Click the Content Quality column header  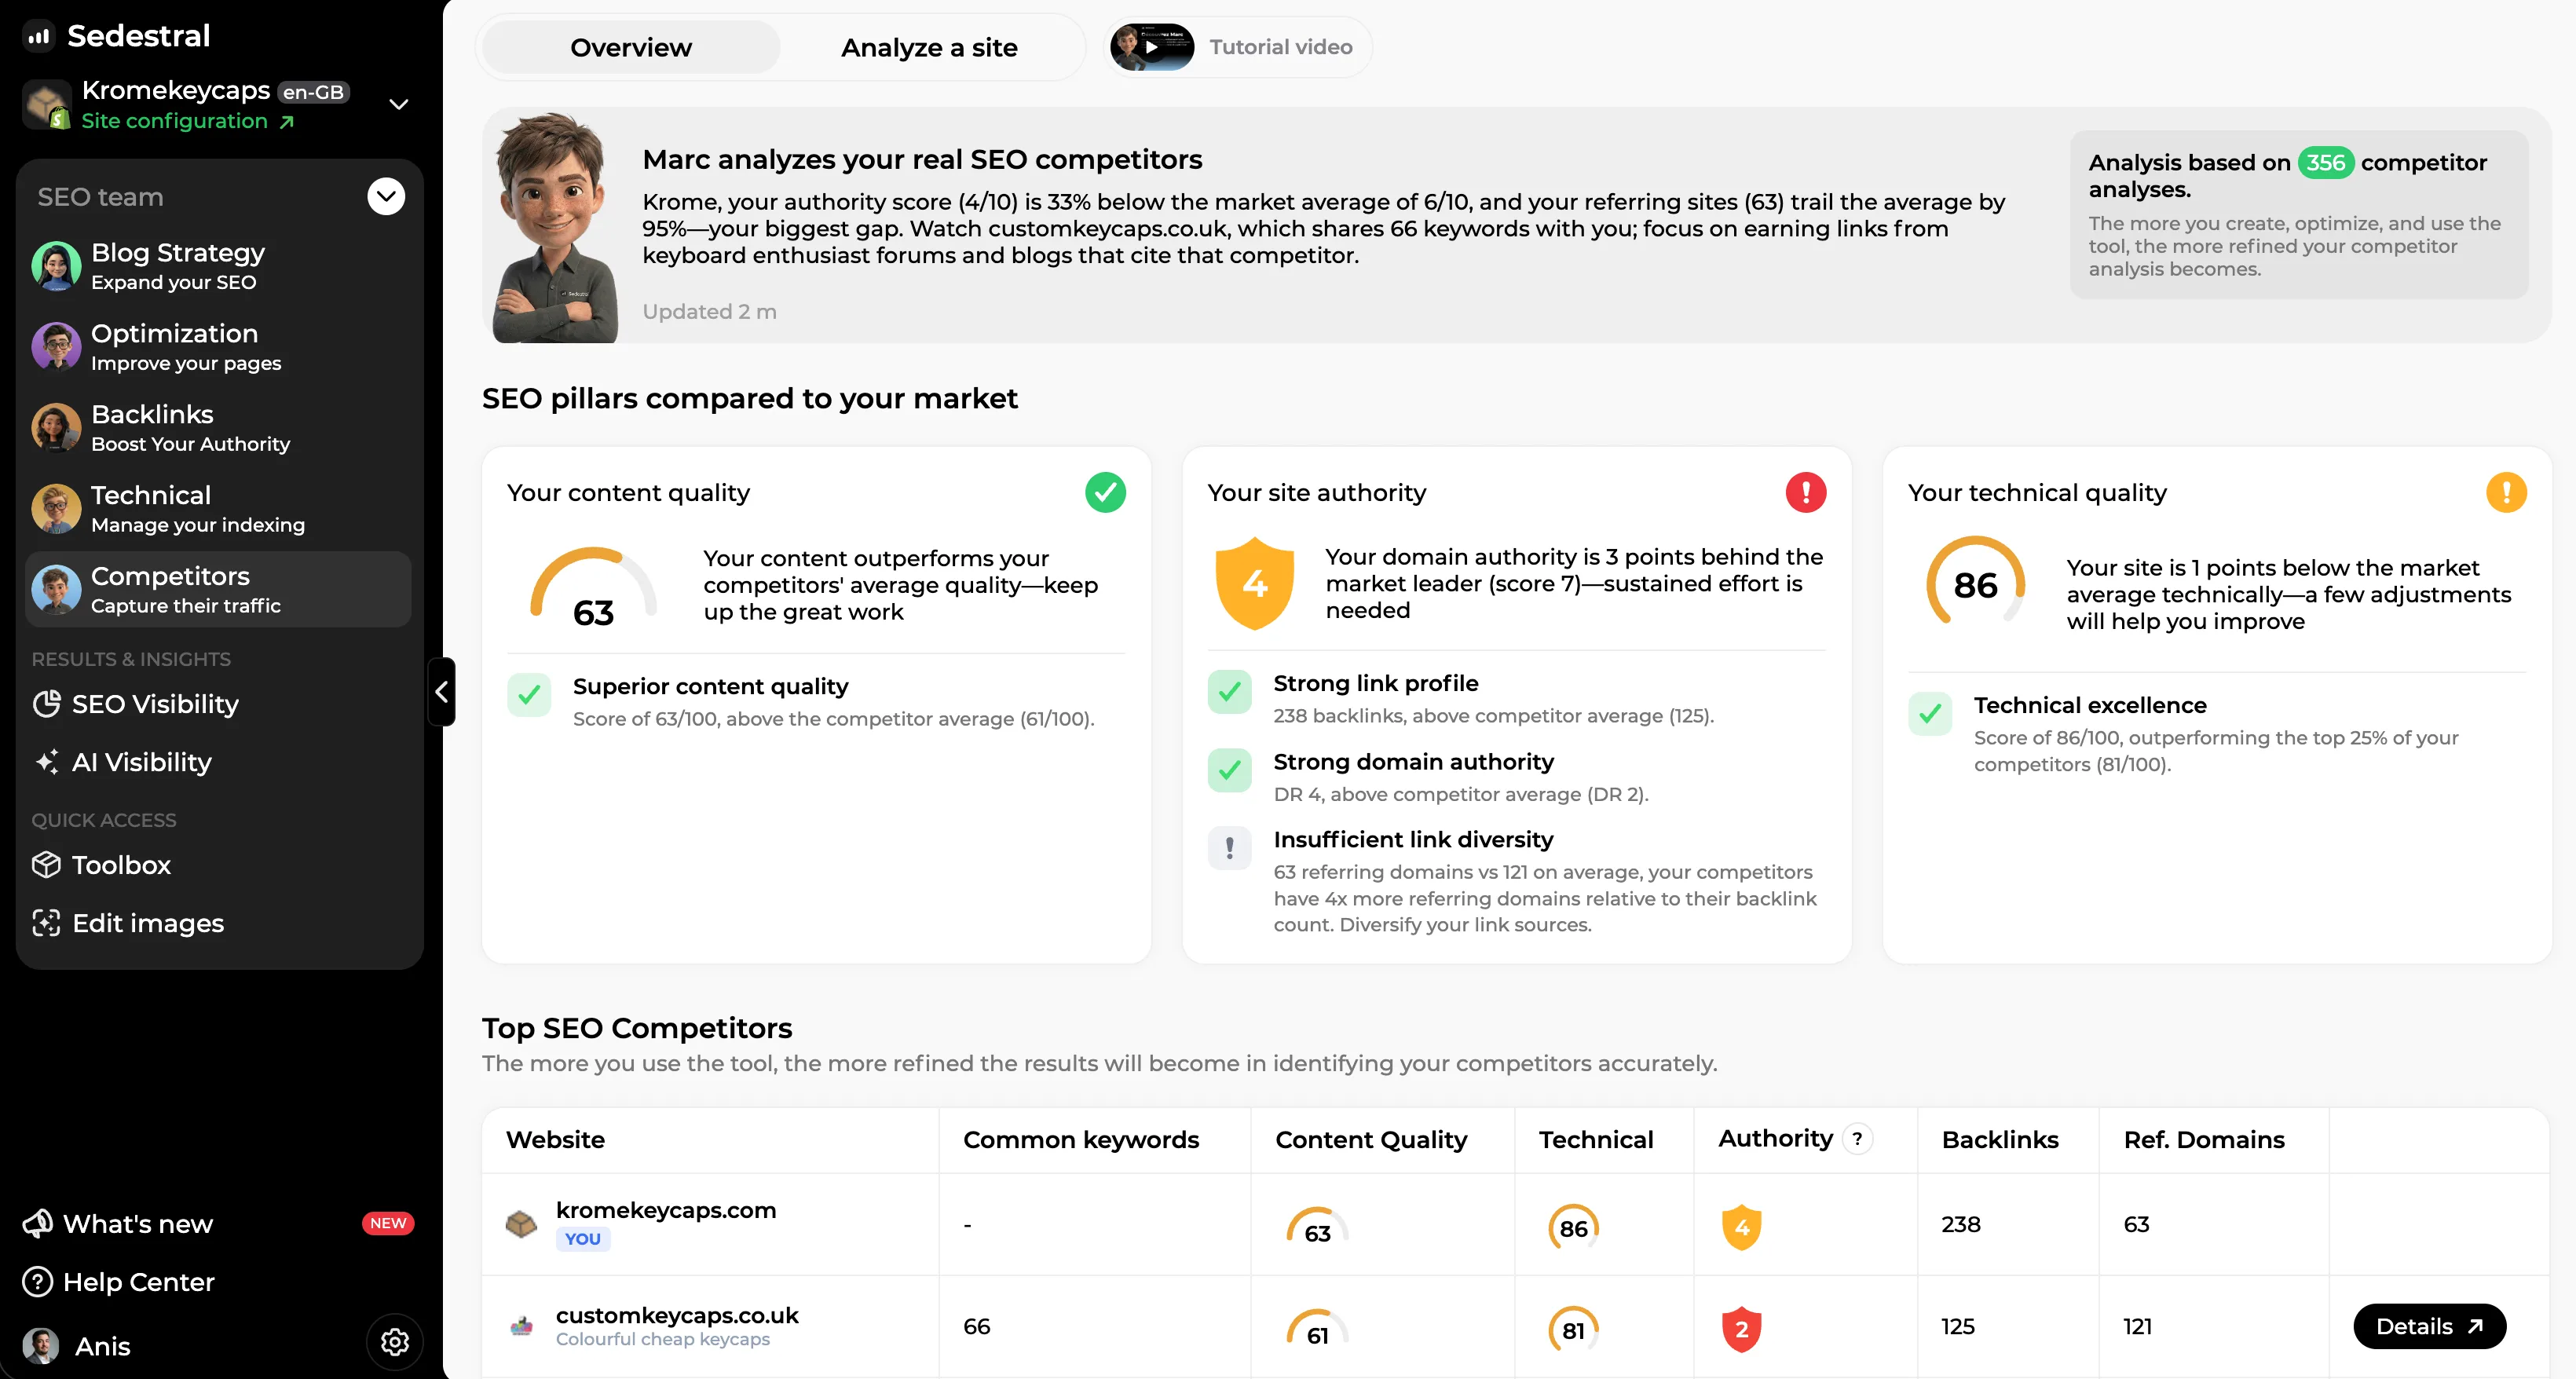pyautogui.click(x=1371, y=1140)
